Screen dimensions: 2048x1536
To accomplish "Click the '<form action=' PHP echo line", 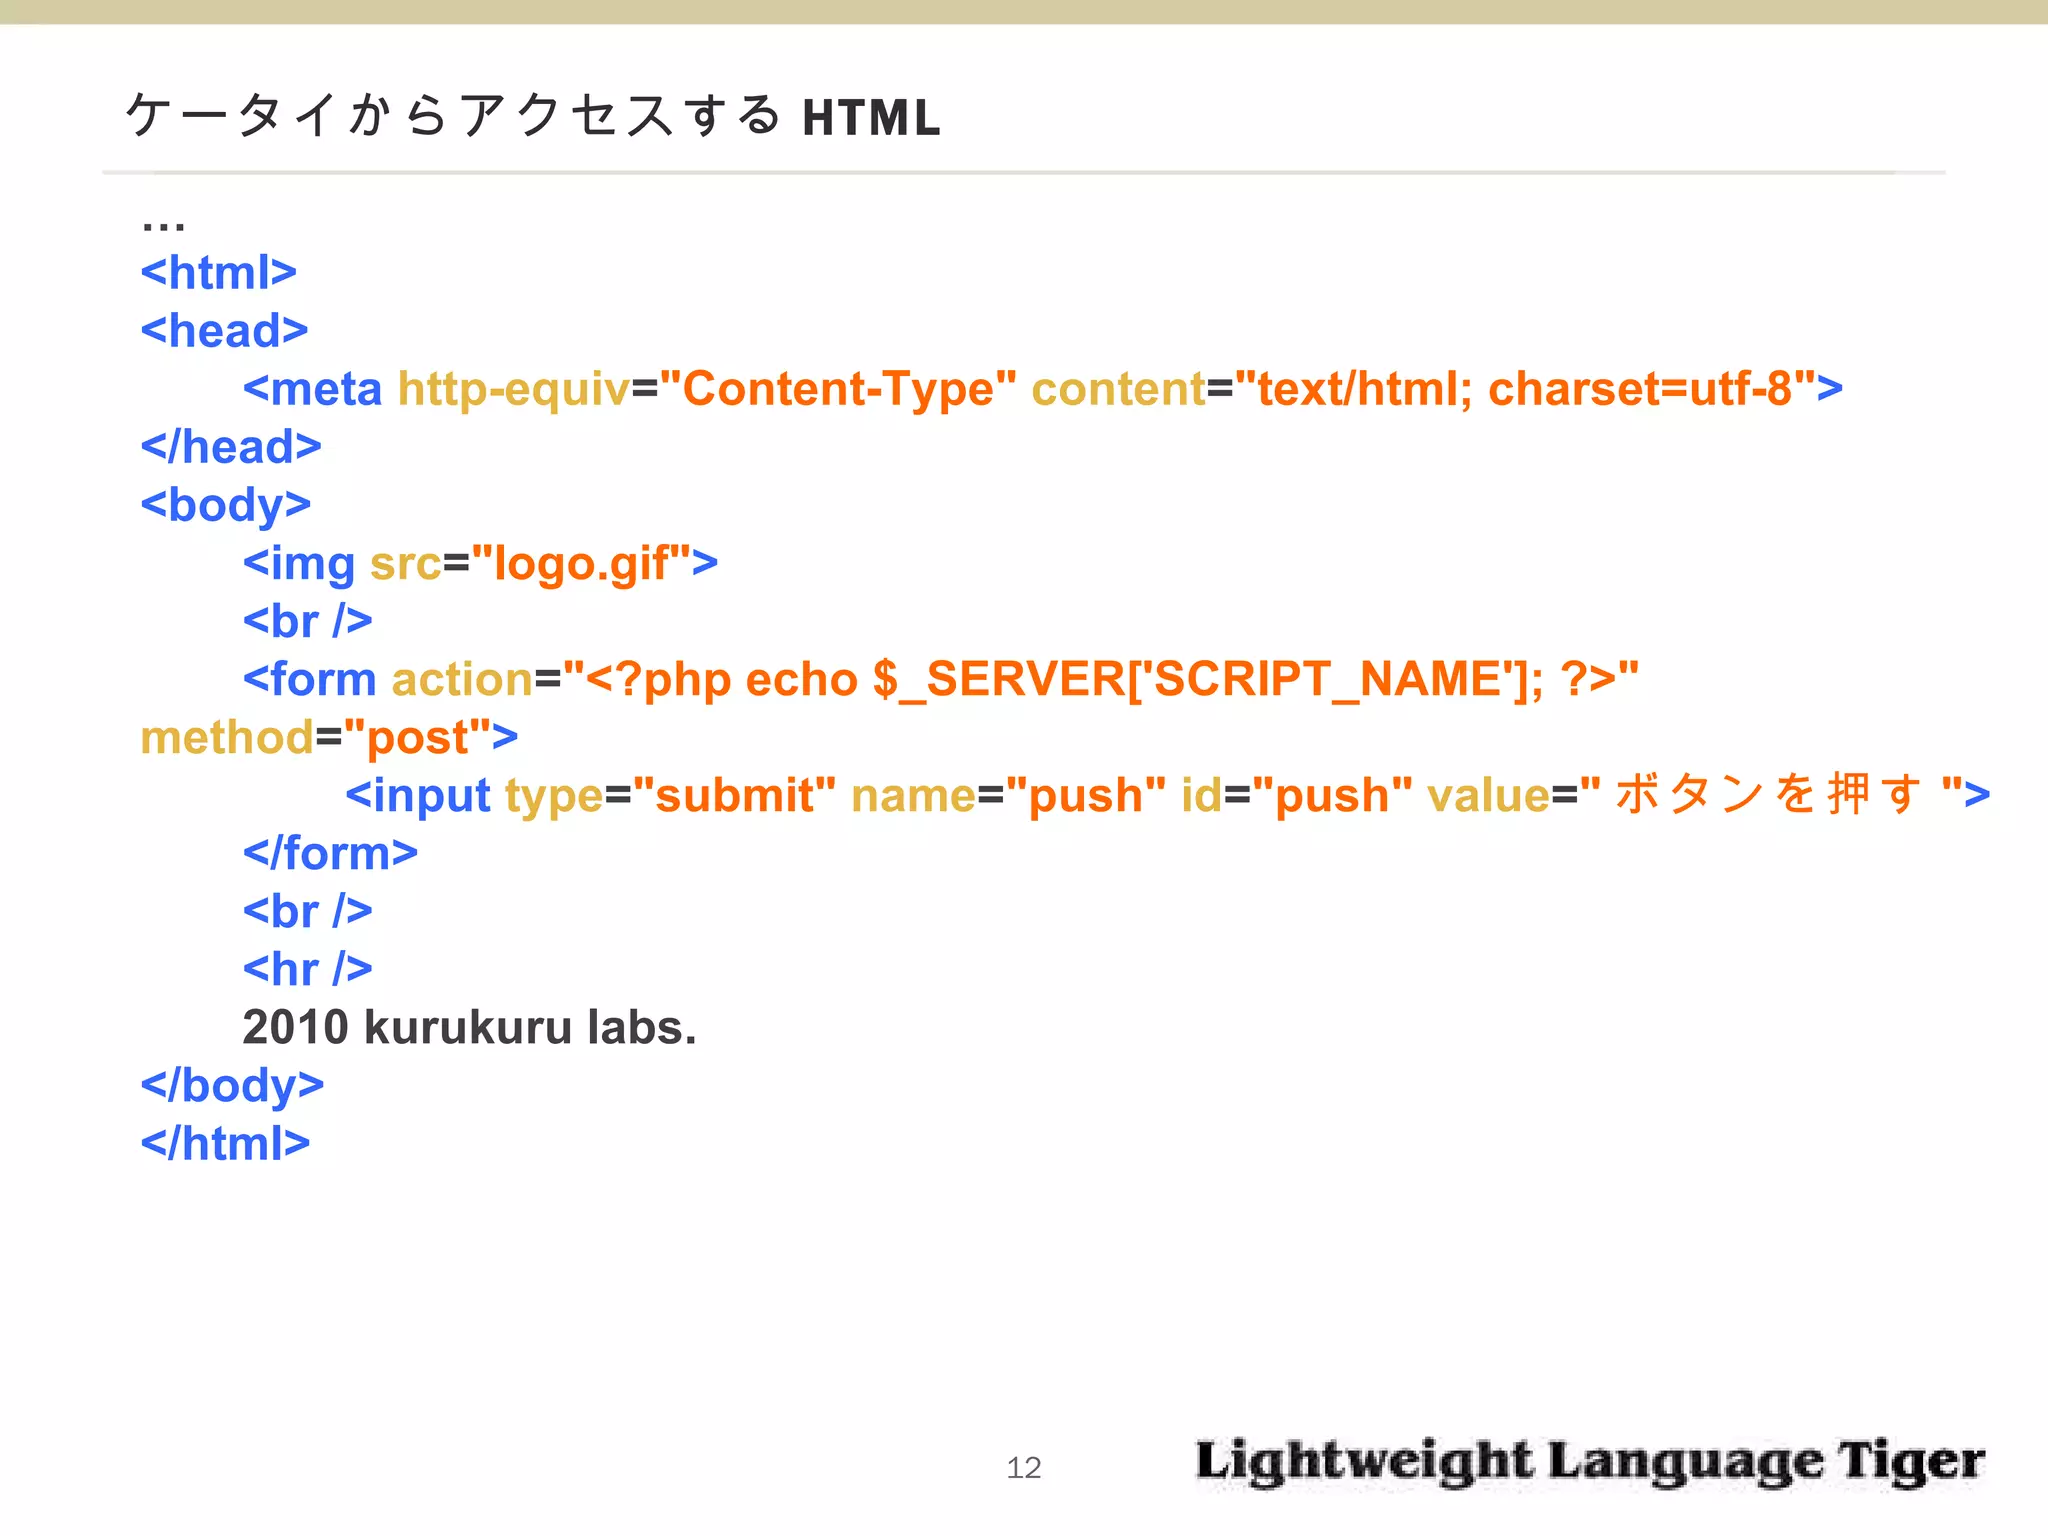I will [940, 680].
